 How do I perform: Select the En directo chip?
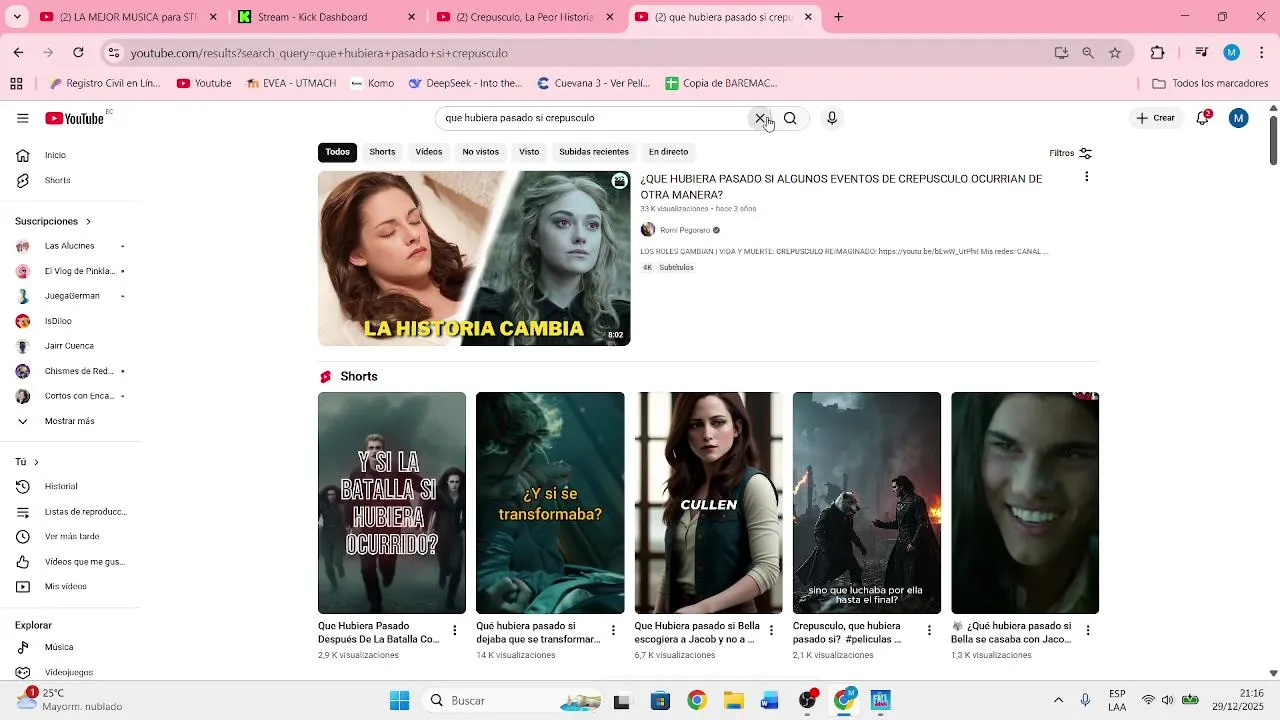pyautogui.click(x=668, y=152)
